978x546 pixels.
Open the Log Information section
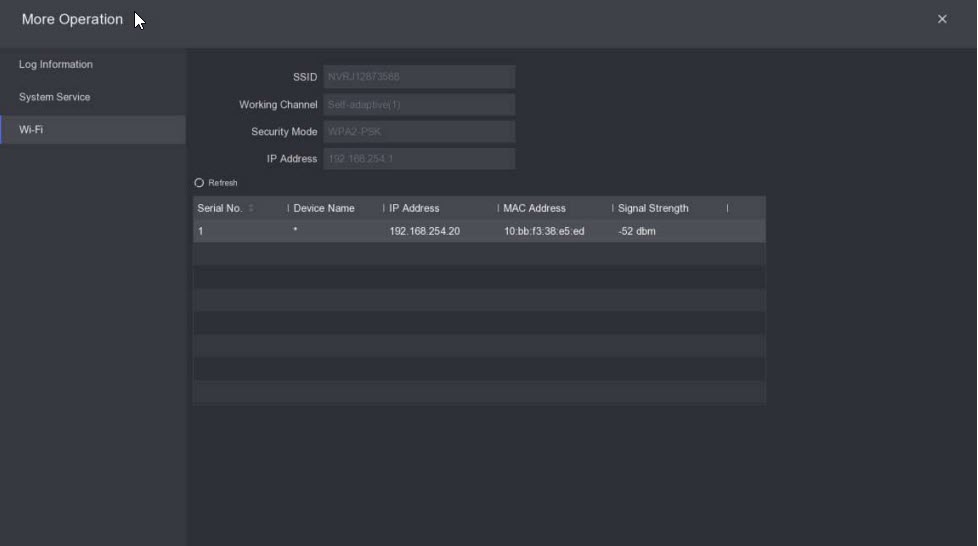[x=56, y=65]
